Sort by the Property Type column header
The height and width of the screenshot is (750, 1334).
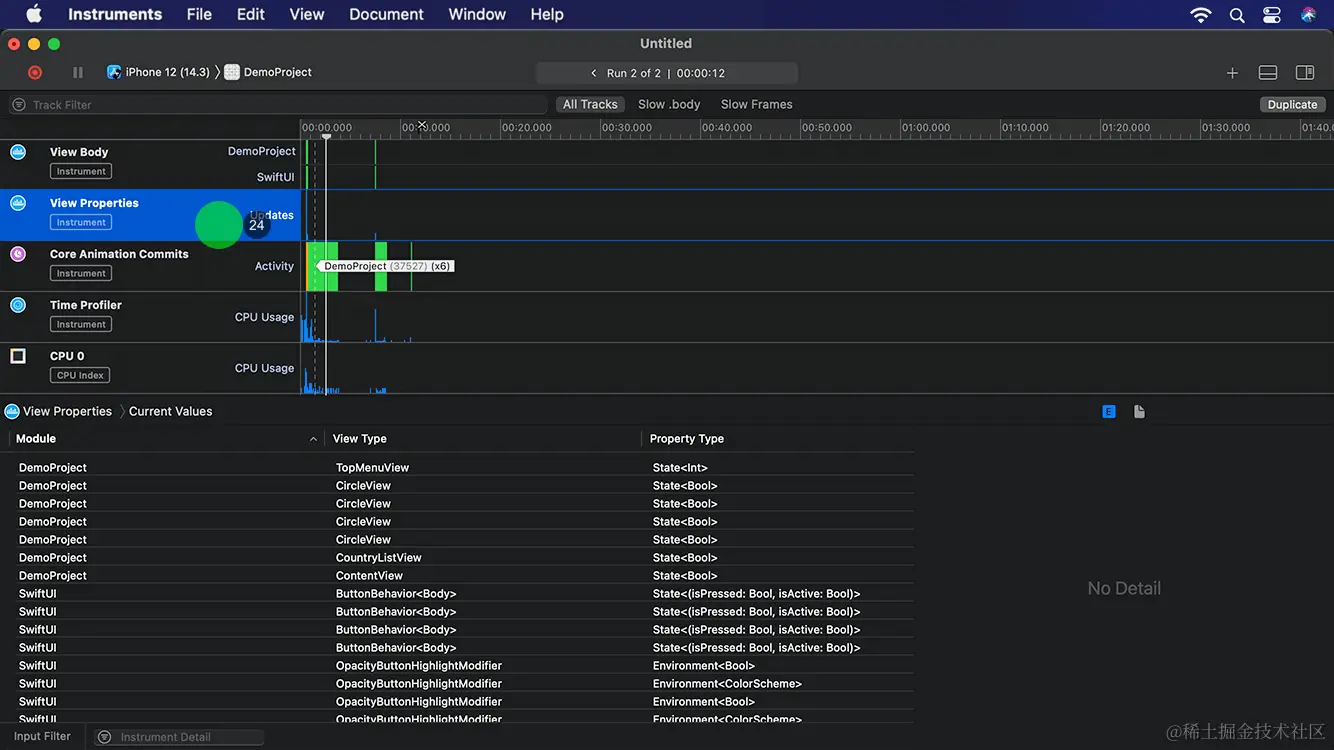687,439
